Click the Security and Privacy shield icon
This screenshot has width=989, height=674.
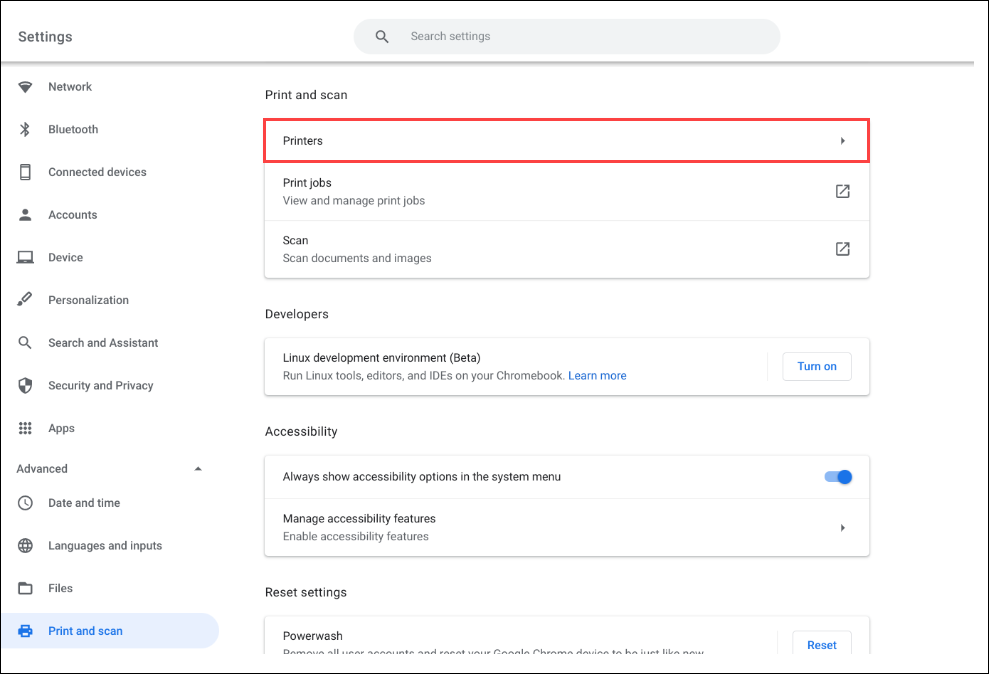(x=26, y=386)
